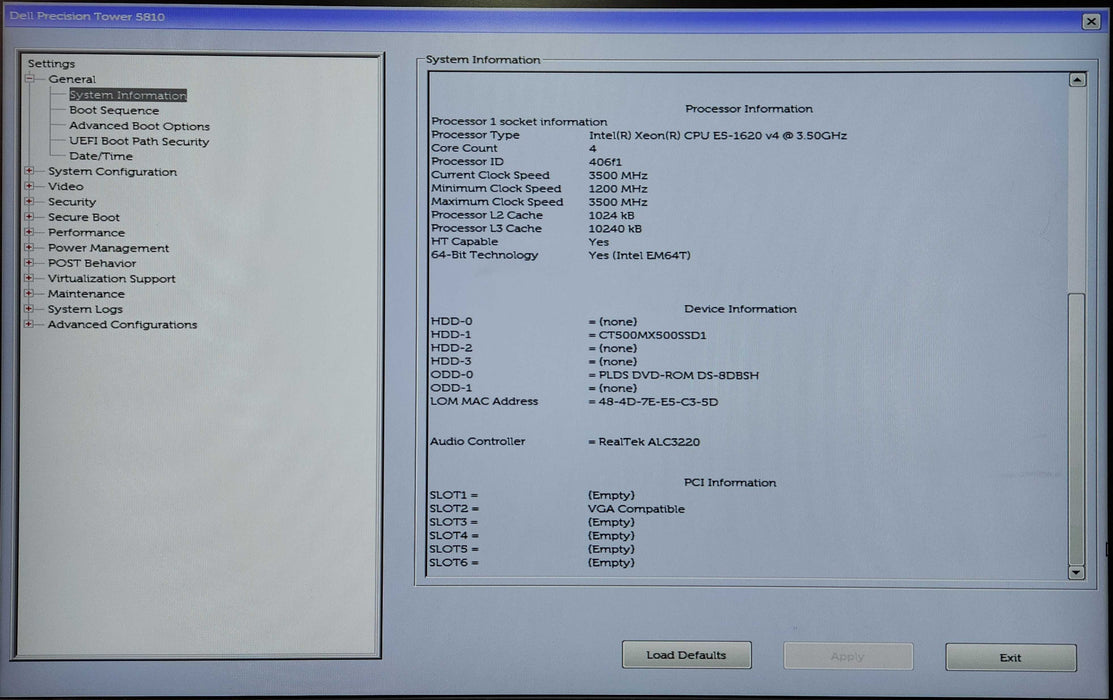Select the Maintenance category label
1113x700 pixels.
click(86, 293)
